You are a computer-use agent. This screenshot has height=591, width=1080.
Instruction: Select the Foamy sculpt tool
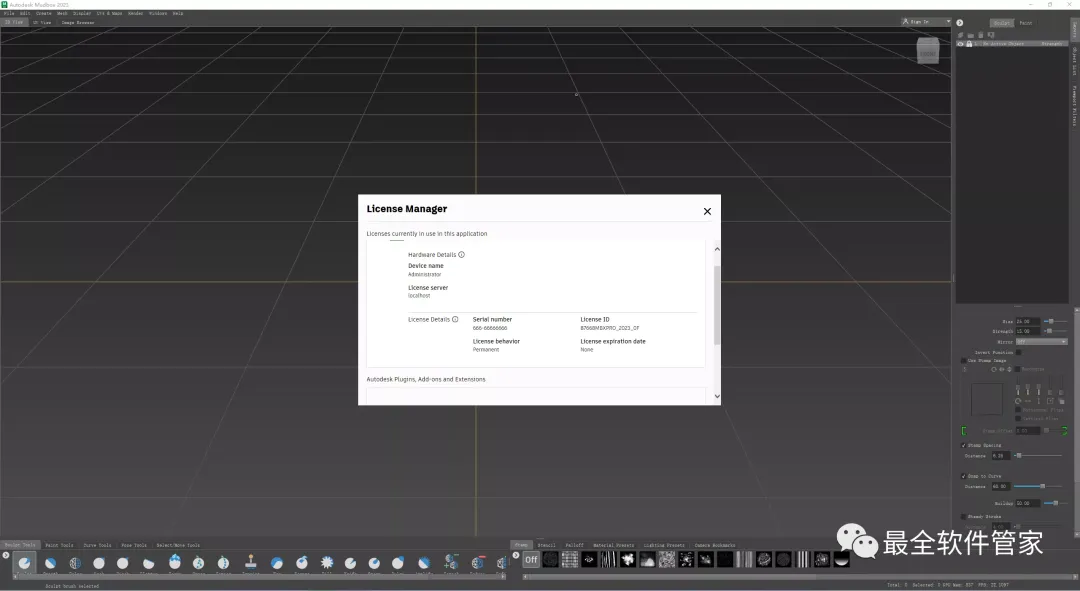[175, 562]
